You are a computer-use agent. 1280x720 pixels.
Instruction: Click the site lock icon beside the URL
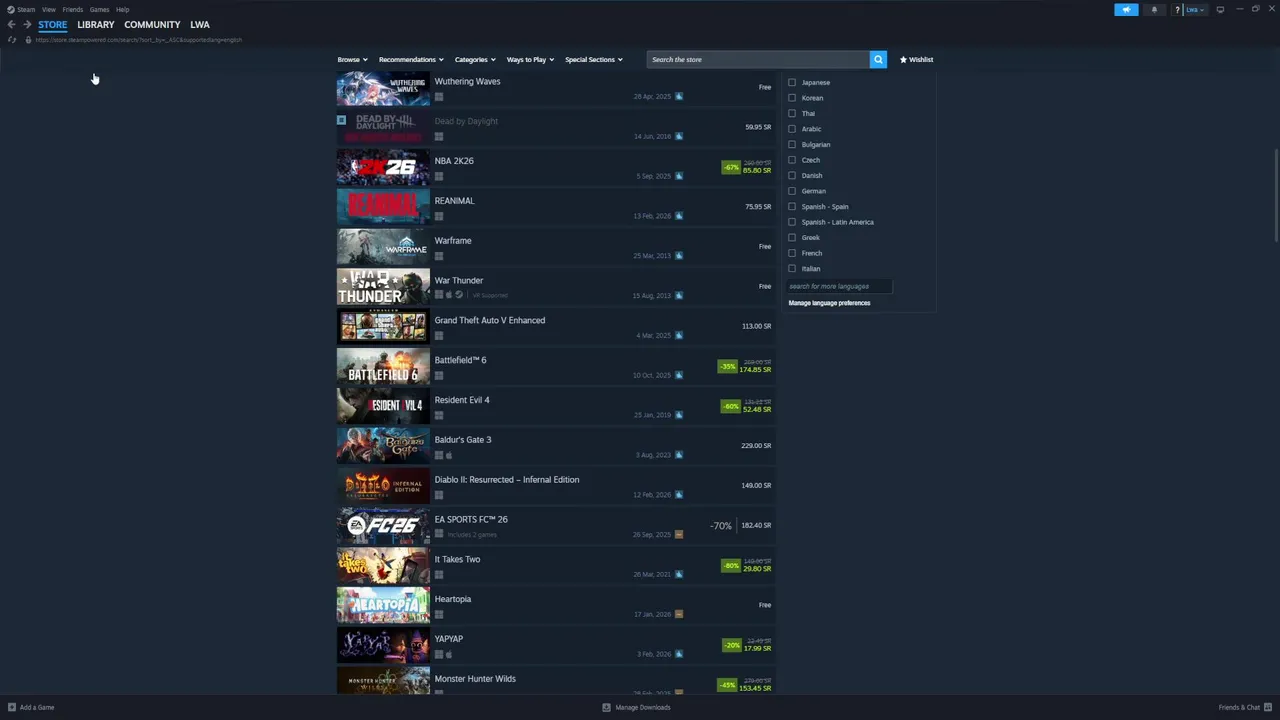click(28, 40)
